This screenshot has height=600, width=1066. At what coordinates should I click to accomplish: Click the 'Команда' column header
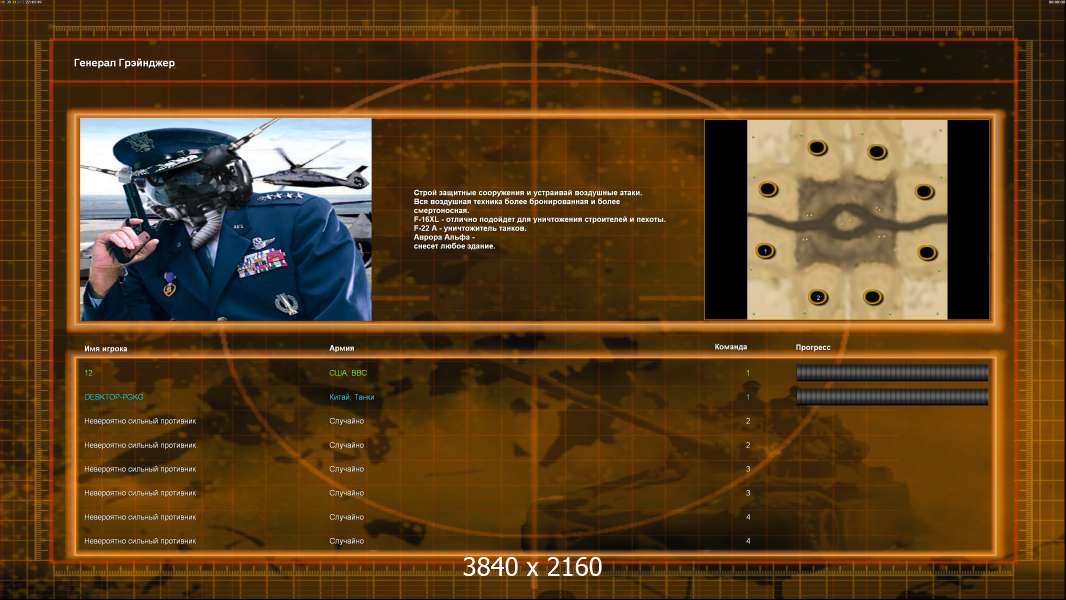click(x=730, y=347)
